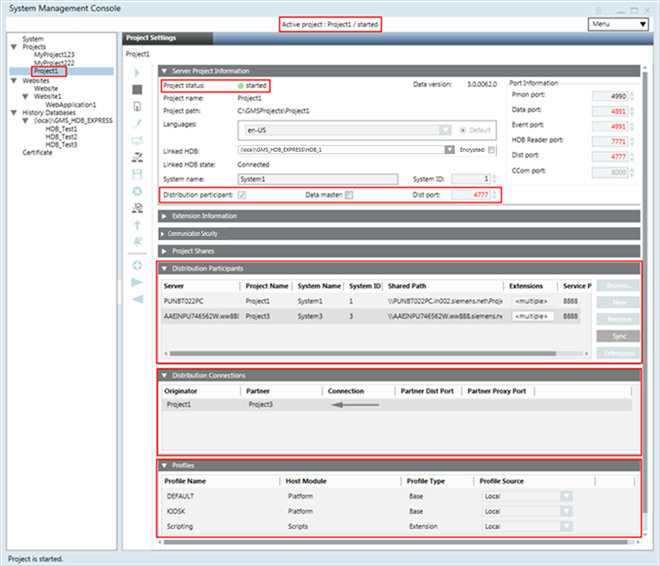This screenshot has width=660, height=566.
Task: Click the red-circle X cancel toolbar icon
Action: (x=137, y=190)
